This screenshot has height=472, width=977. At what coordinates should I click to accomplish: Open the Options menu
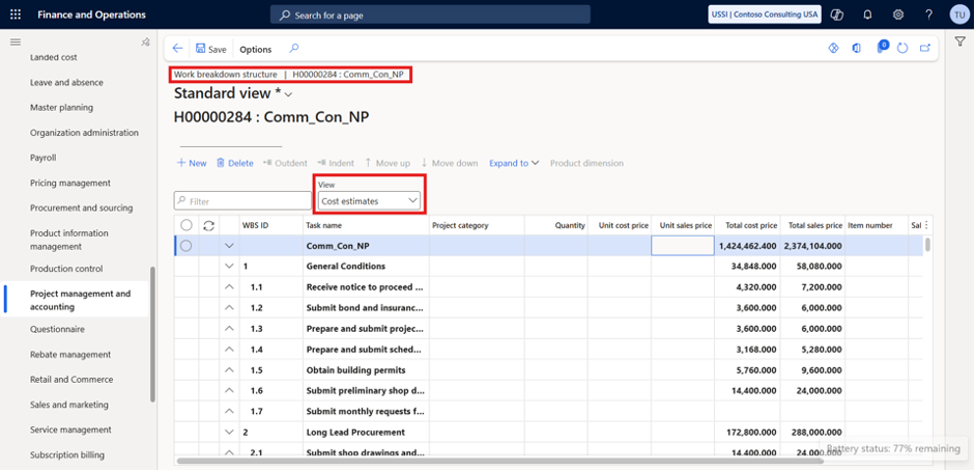click(255, 49)
